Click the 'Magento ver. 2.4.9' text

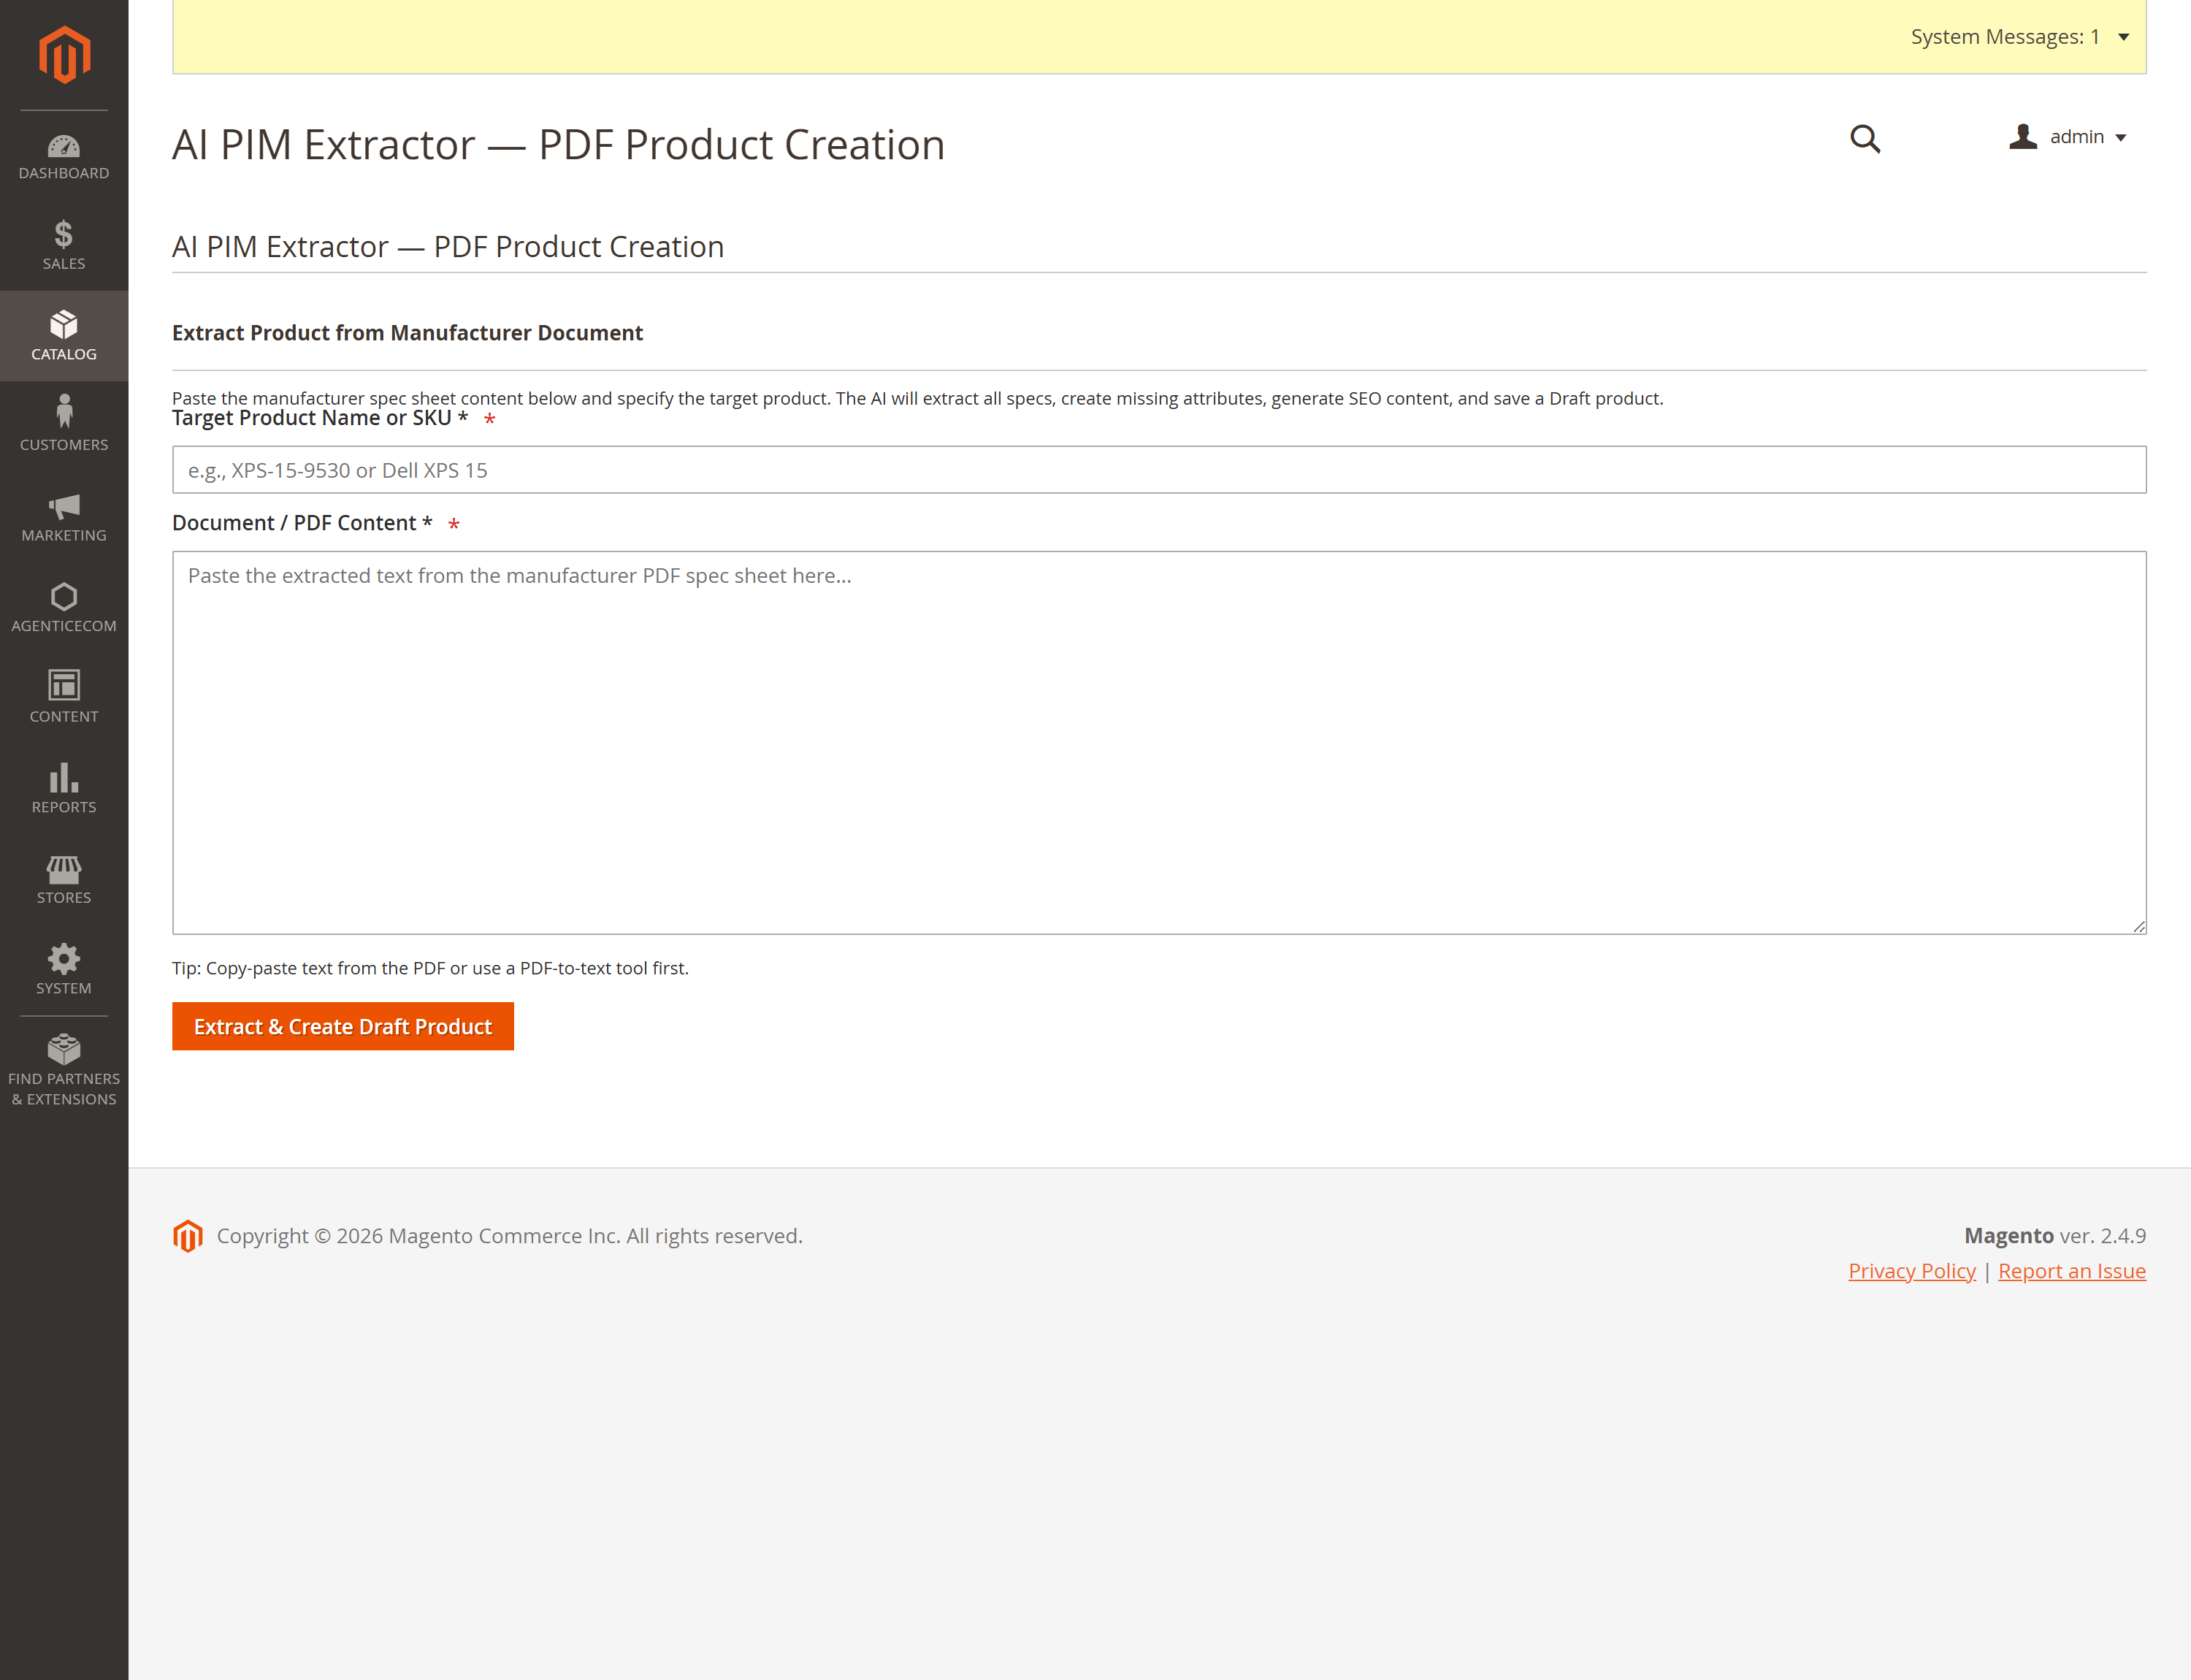(x=2055, y=1236)
